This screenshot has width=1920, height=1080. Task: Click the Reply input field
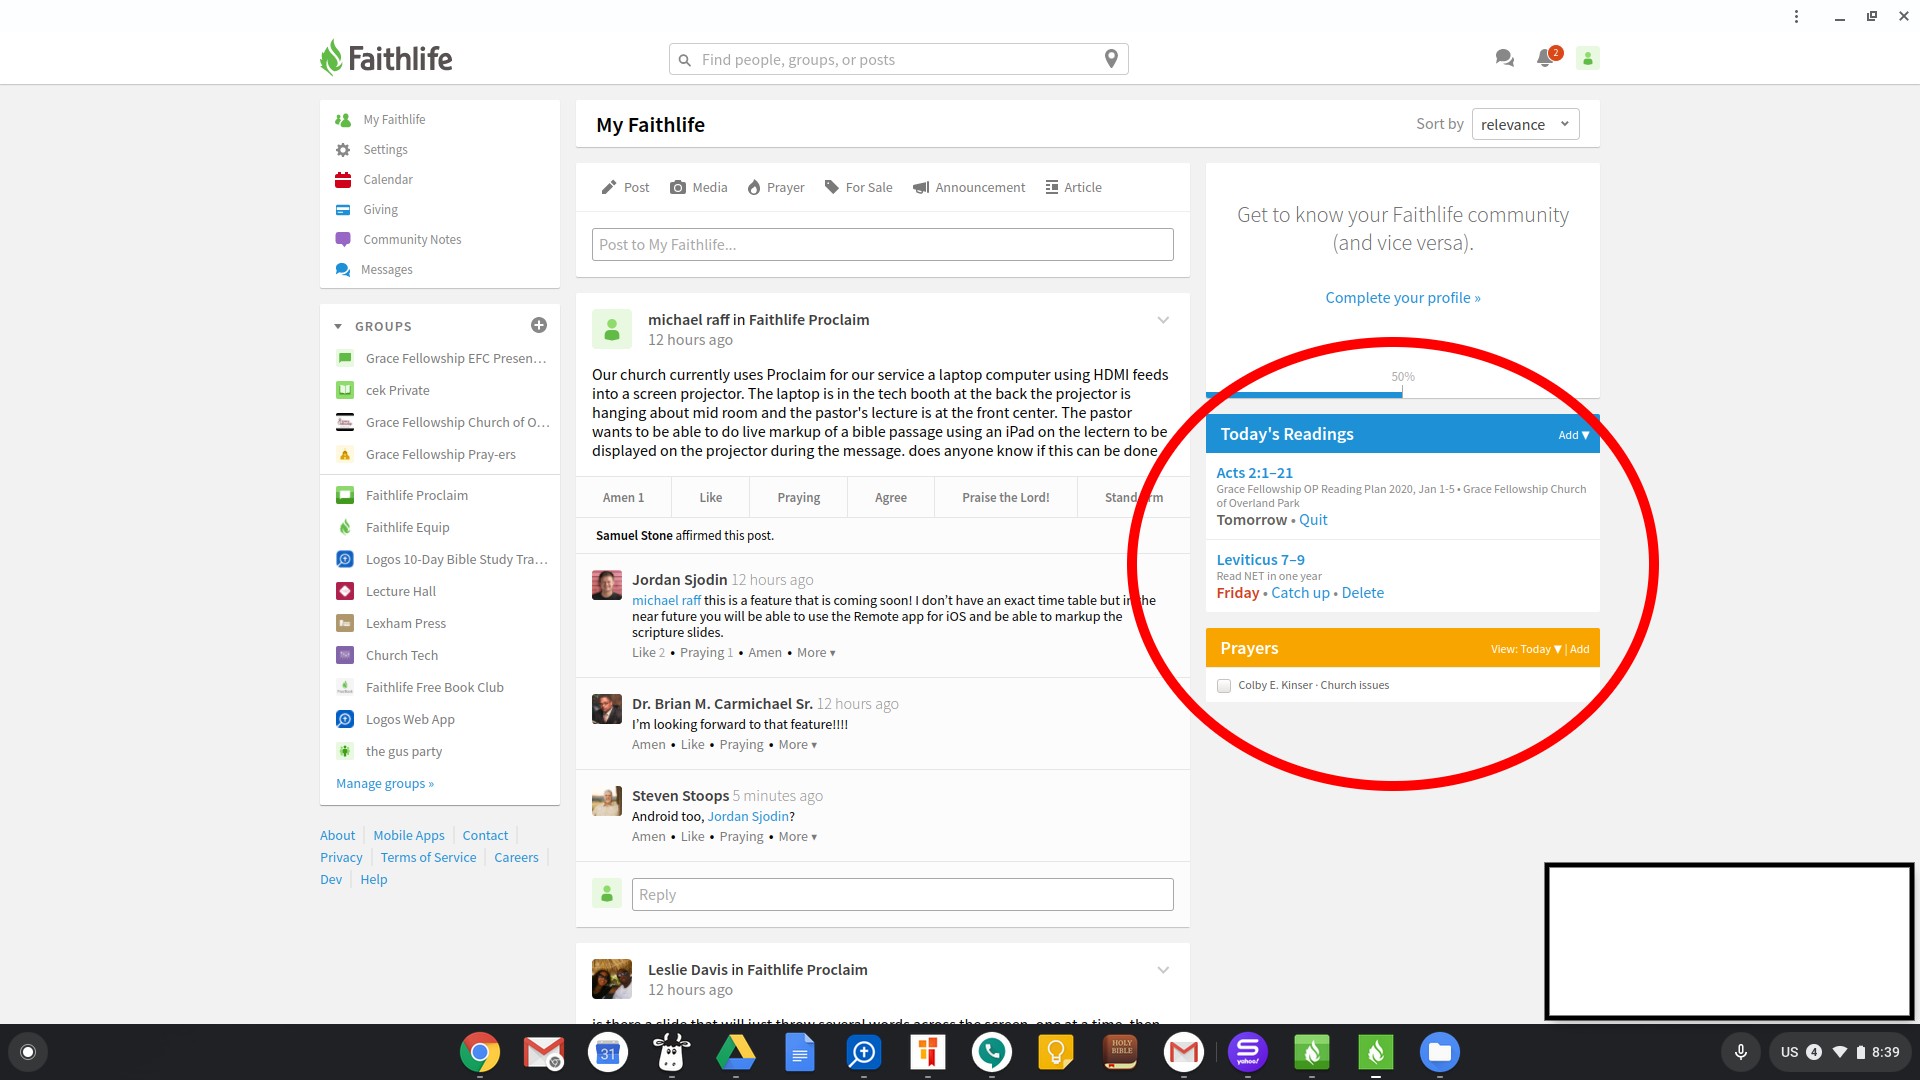pos(902,895)
